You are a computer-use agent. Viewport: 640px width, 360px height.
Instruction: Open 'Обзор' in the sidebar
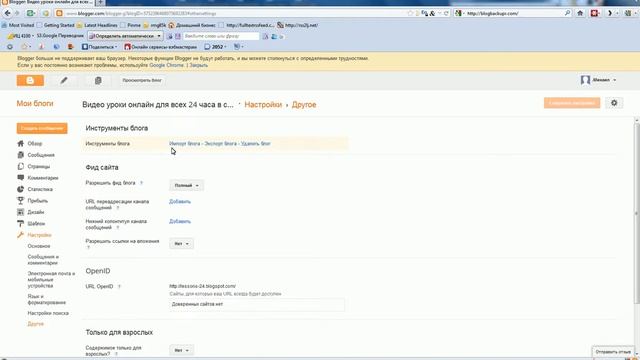35,144
